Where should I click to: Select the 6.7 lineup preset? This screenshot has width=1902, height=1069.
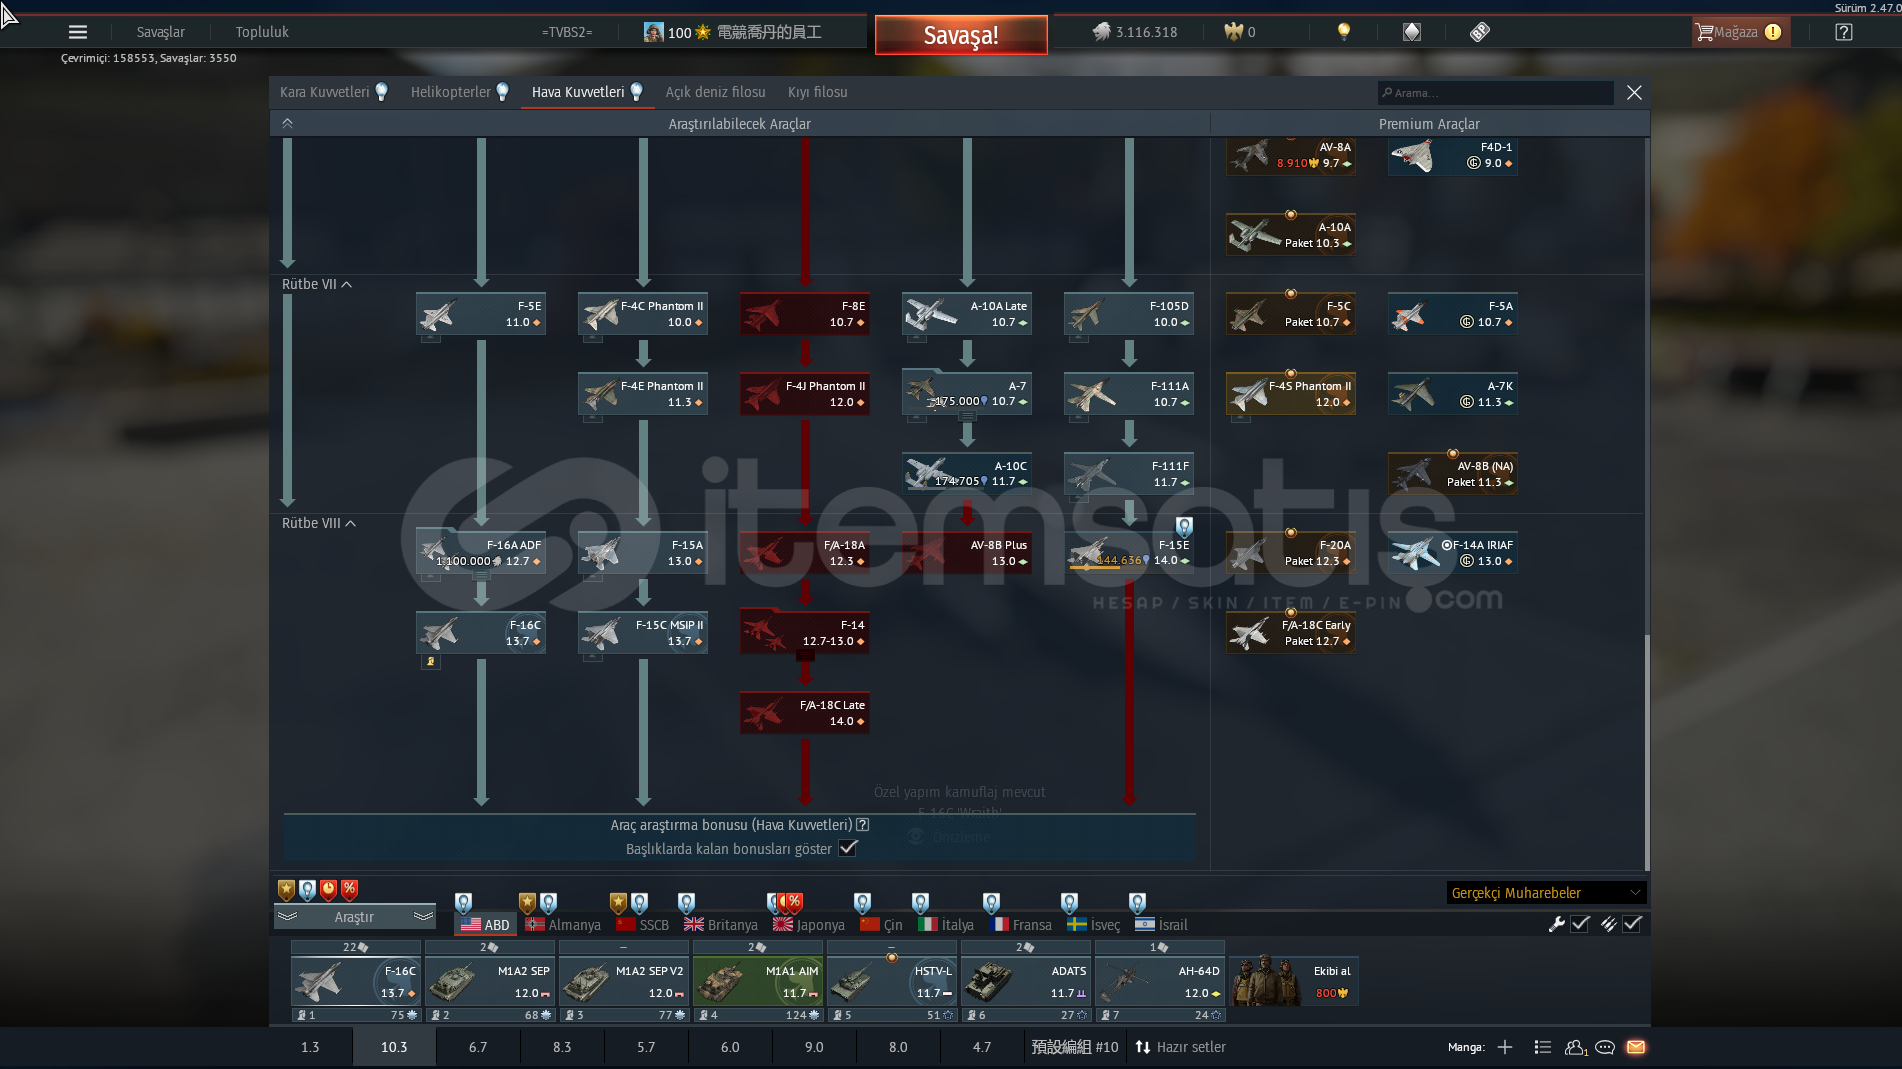coord(478,1047)
